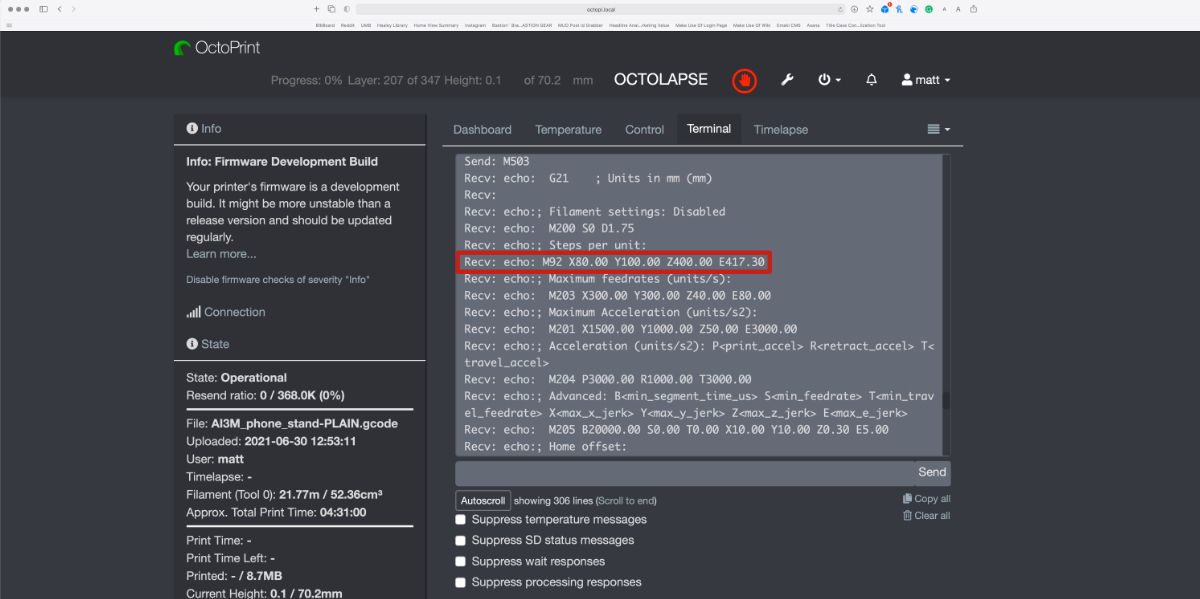The height and width of the screenshot is (599, 1200).
Task: Click the M203 maximum feedrates line
Action: pyautogui.click(x=617, y=296)
